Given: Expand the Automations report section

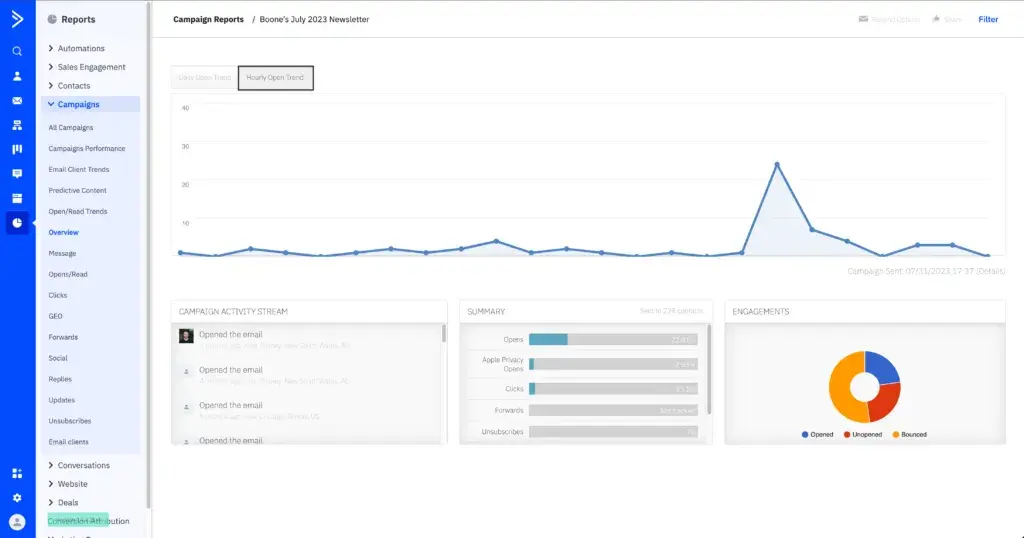Looking at the screenshot, I should 80,48.
